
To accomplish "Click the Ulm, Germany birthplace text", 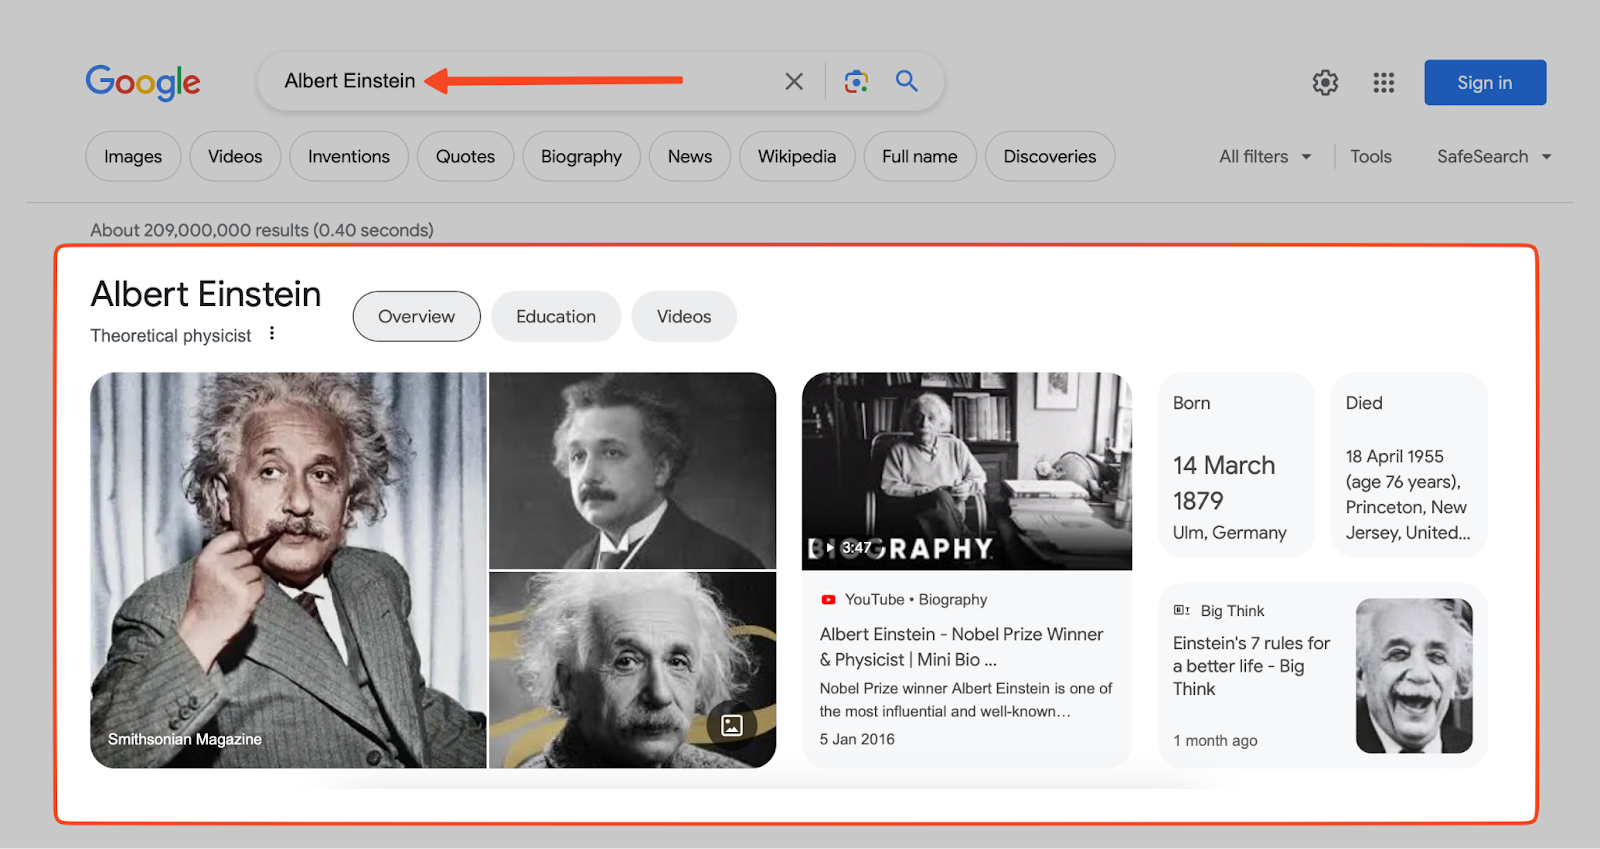I will [1230, 533].
